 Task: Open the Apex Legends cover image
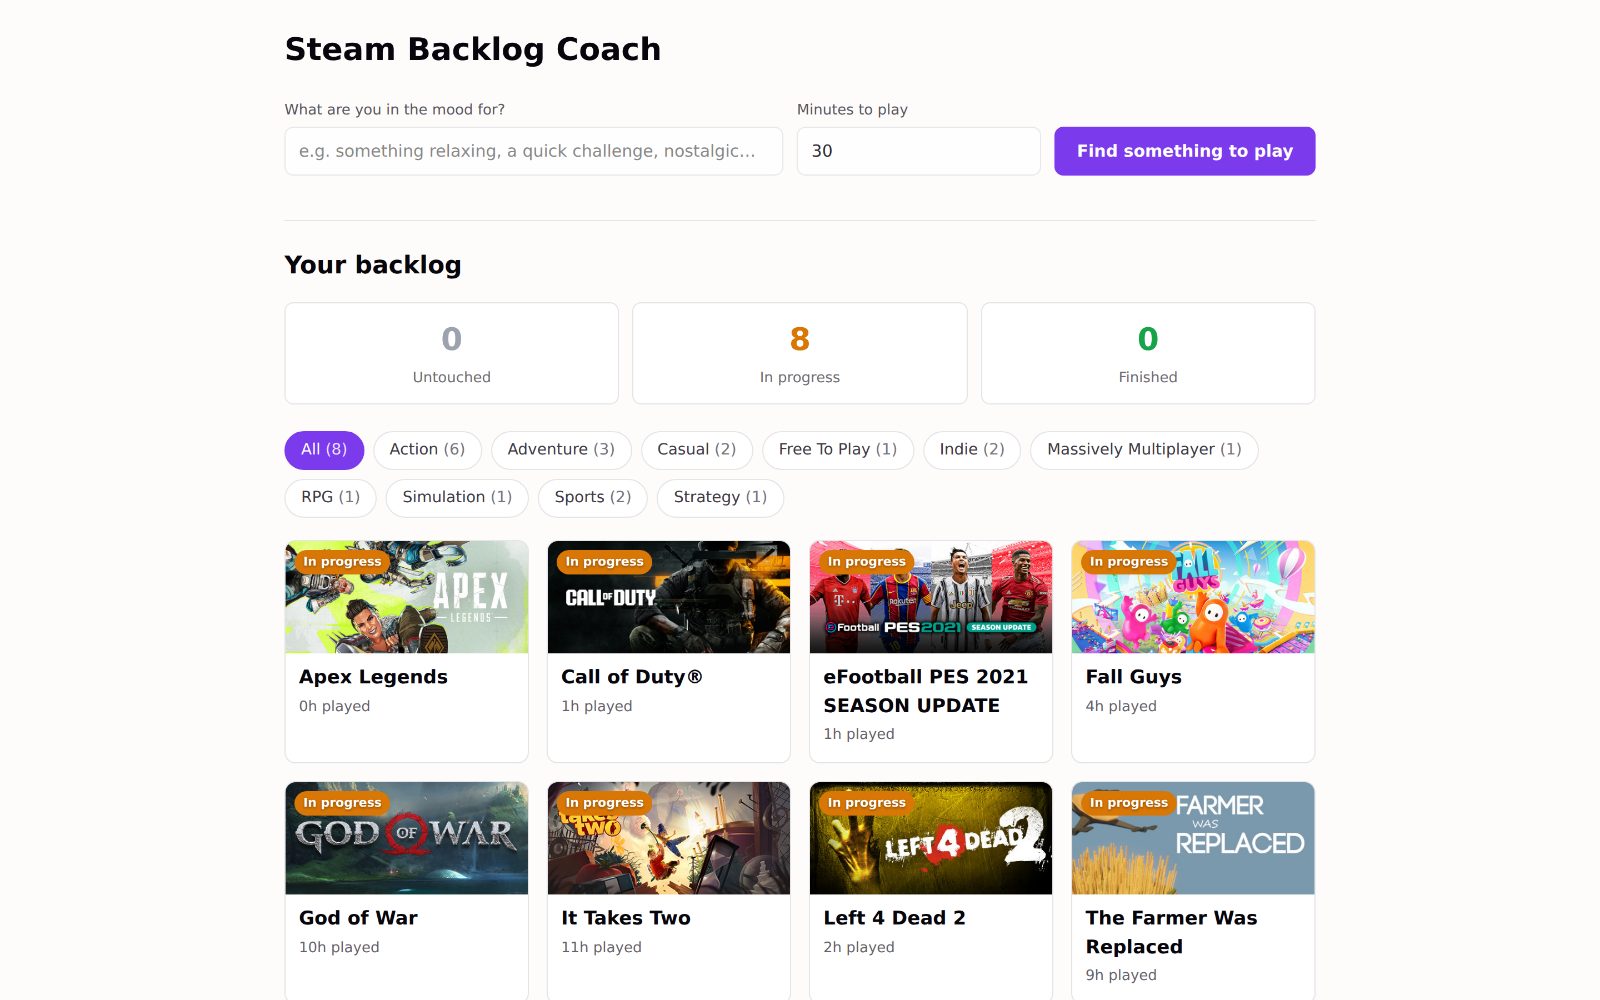tap(407, 598)
